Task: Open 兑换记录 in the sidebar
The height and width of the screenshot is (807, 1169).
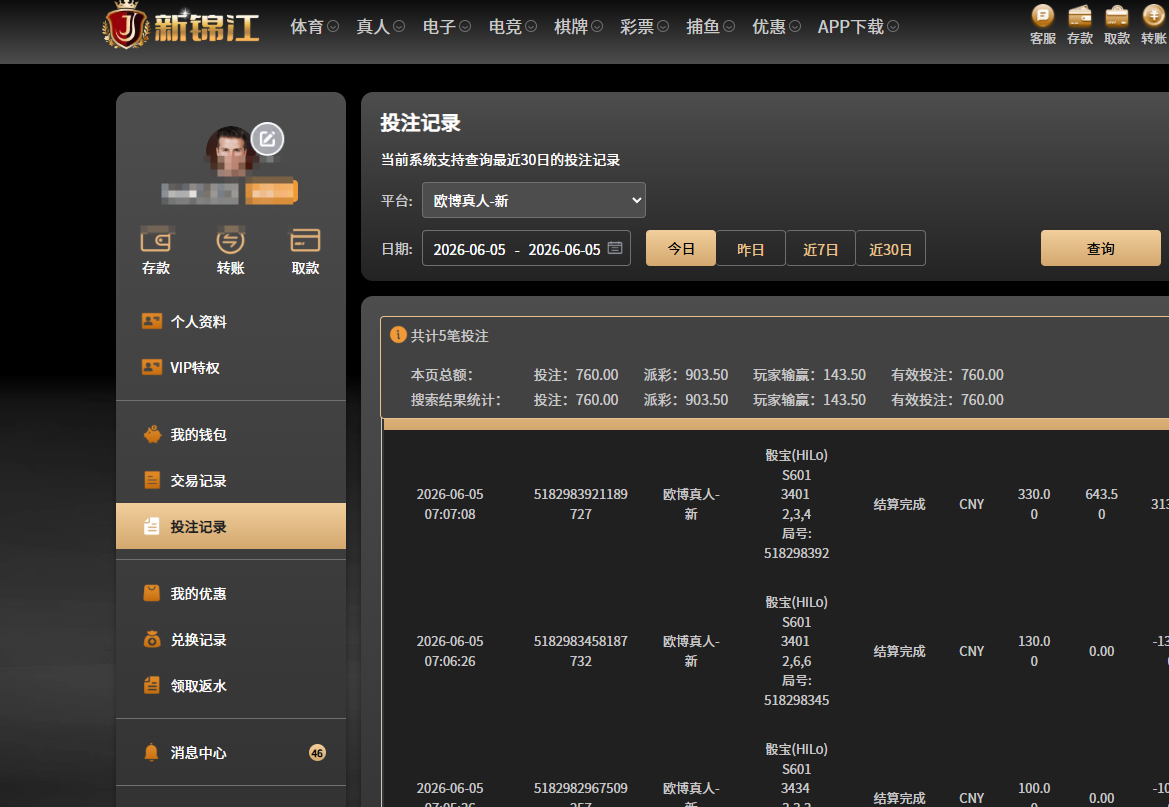Action: pyautogui.click(x=230, y=640)
